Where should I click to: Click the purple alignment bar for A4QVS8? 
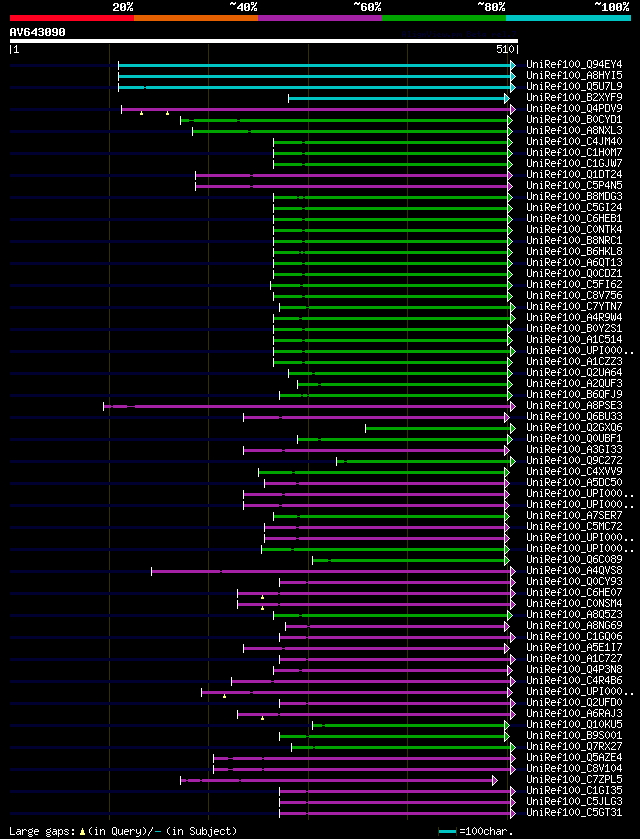(331, 571)
